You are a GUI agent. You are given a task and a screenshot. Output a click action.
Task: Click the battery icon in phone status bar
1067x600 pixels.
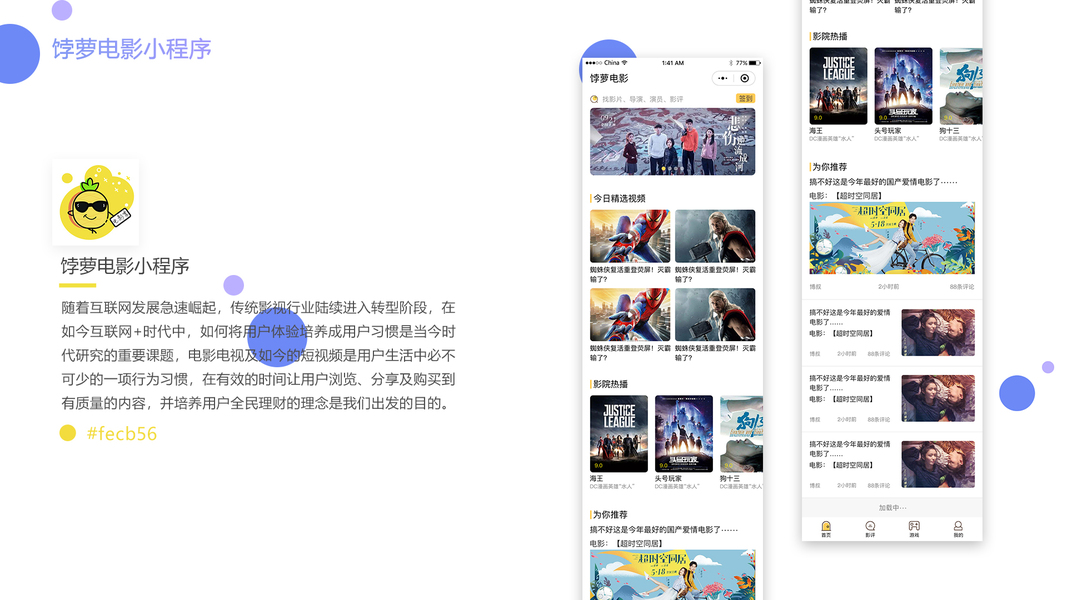point(754,63)
